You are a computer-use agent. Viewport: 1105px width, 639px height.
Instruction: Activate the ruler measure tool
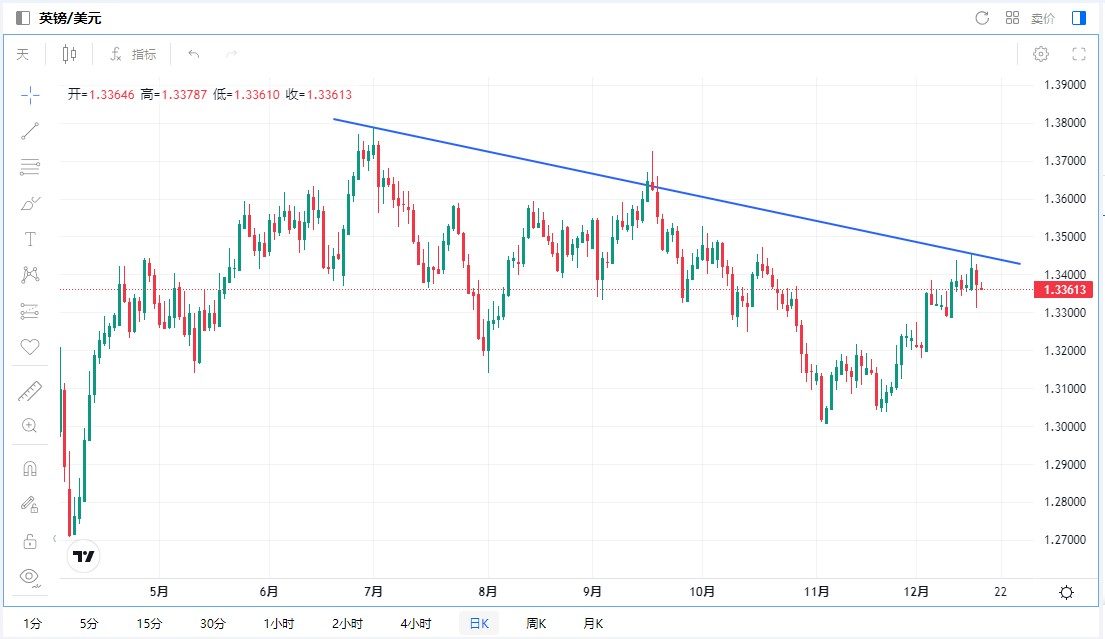[x=30, y=391]
